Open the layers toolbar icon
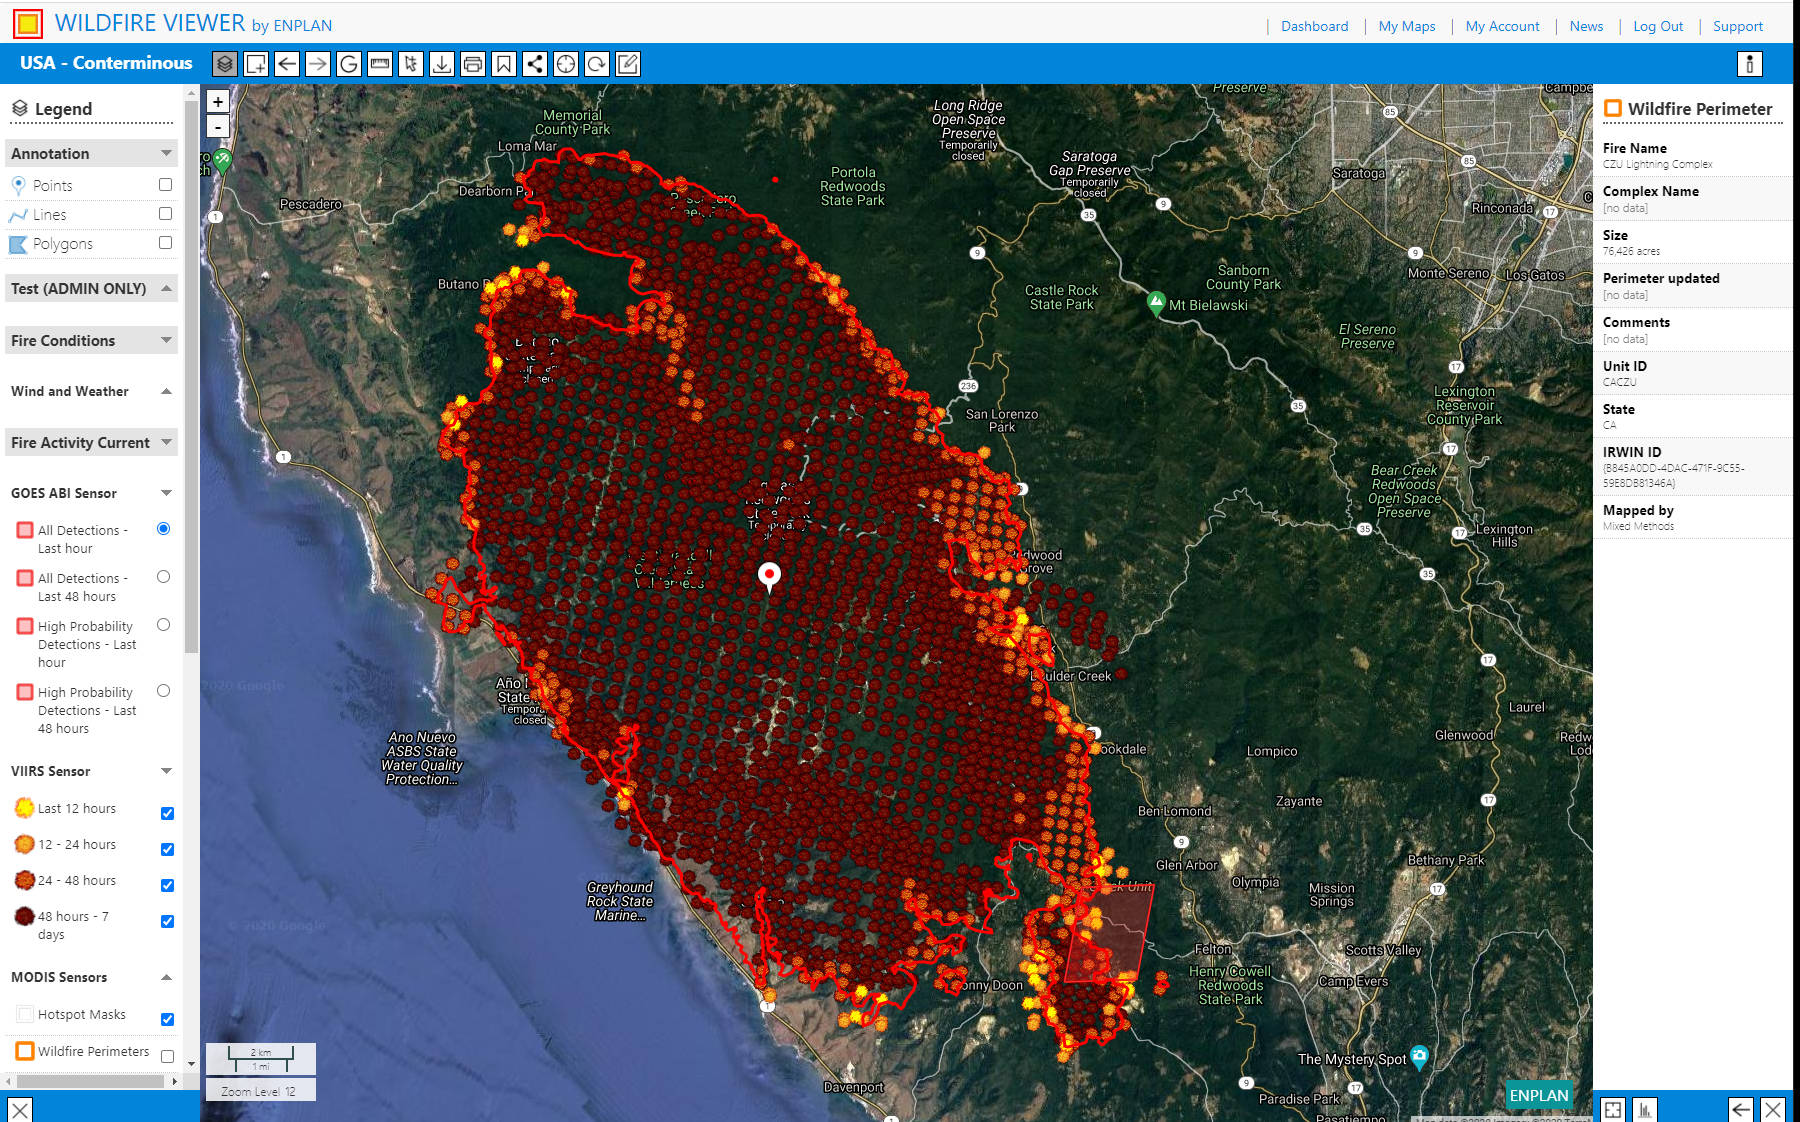The image size is (1800, 1122). tap(225, 64)
